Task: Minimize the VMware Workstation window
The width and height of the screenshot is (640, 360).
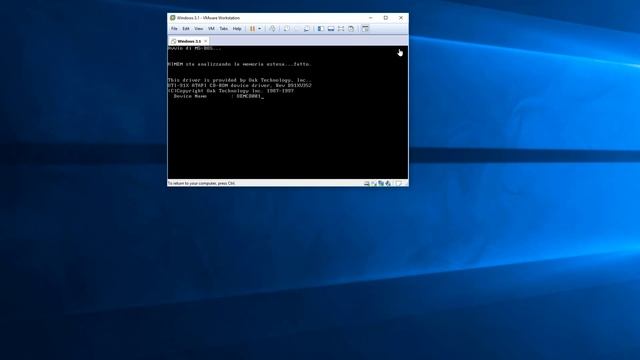Action: [371, 18]
